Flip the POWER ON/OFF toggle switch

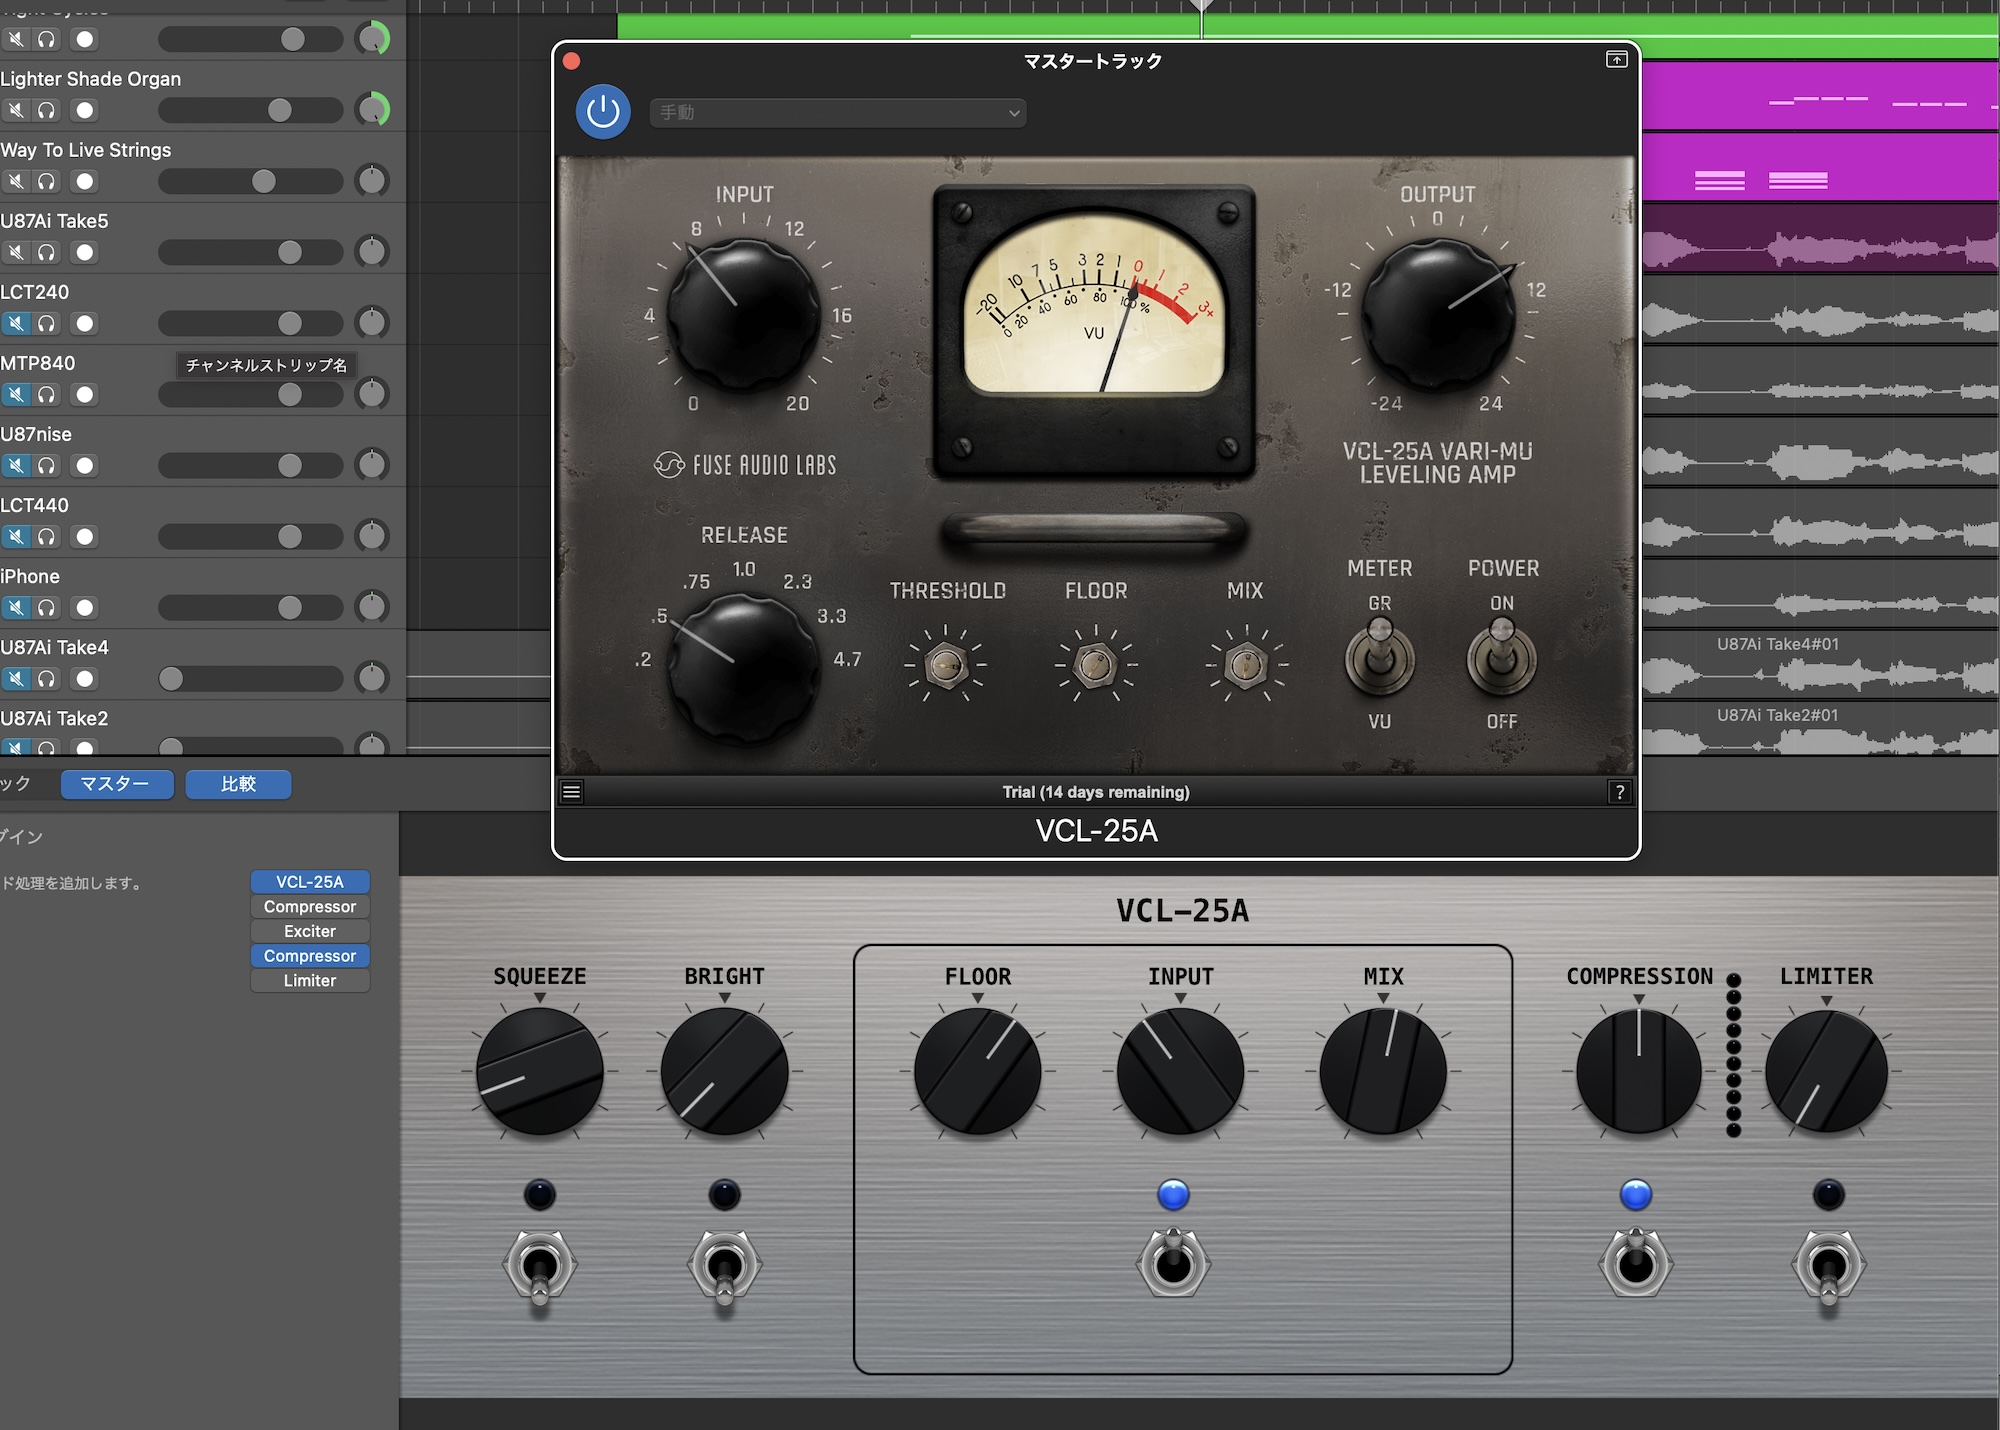click(1501, 657)
